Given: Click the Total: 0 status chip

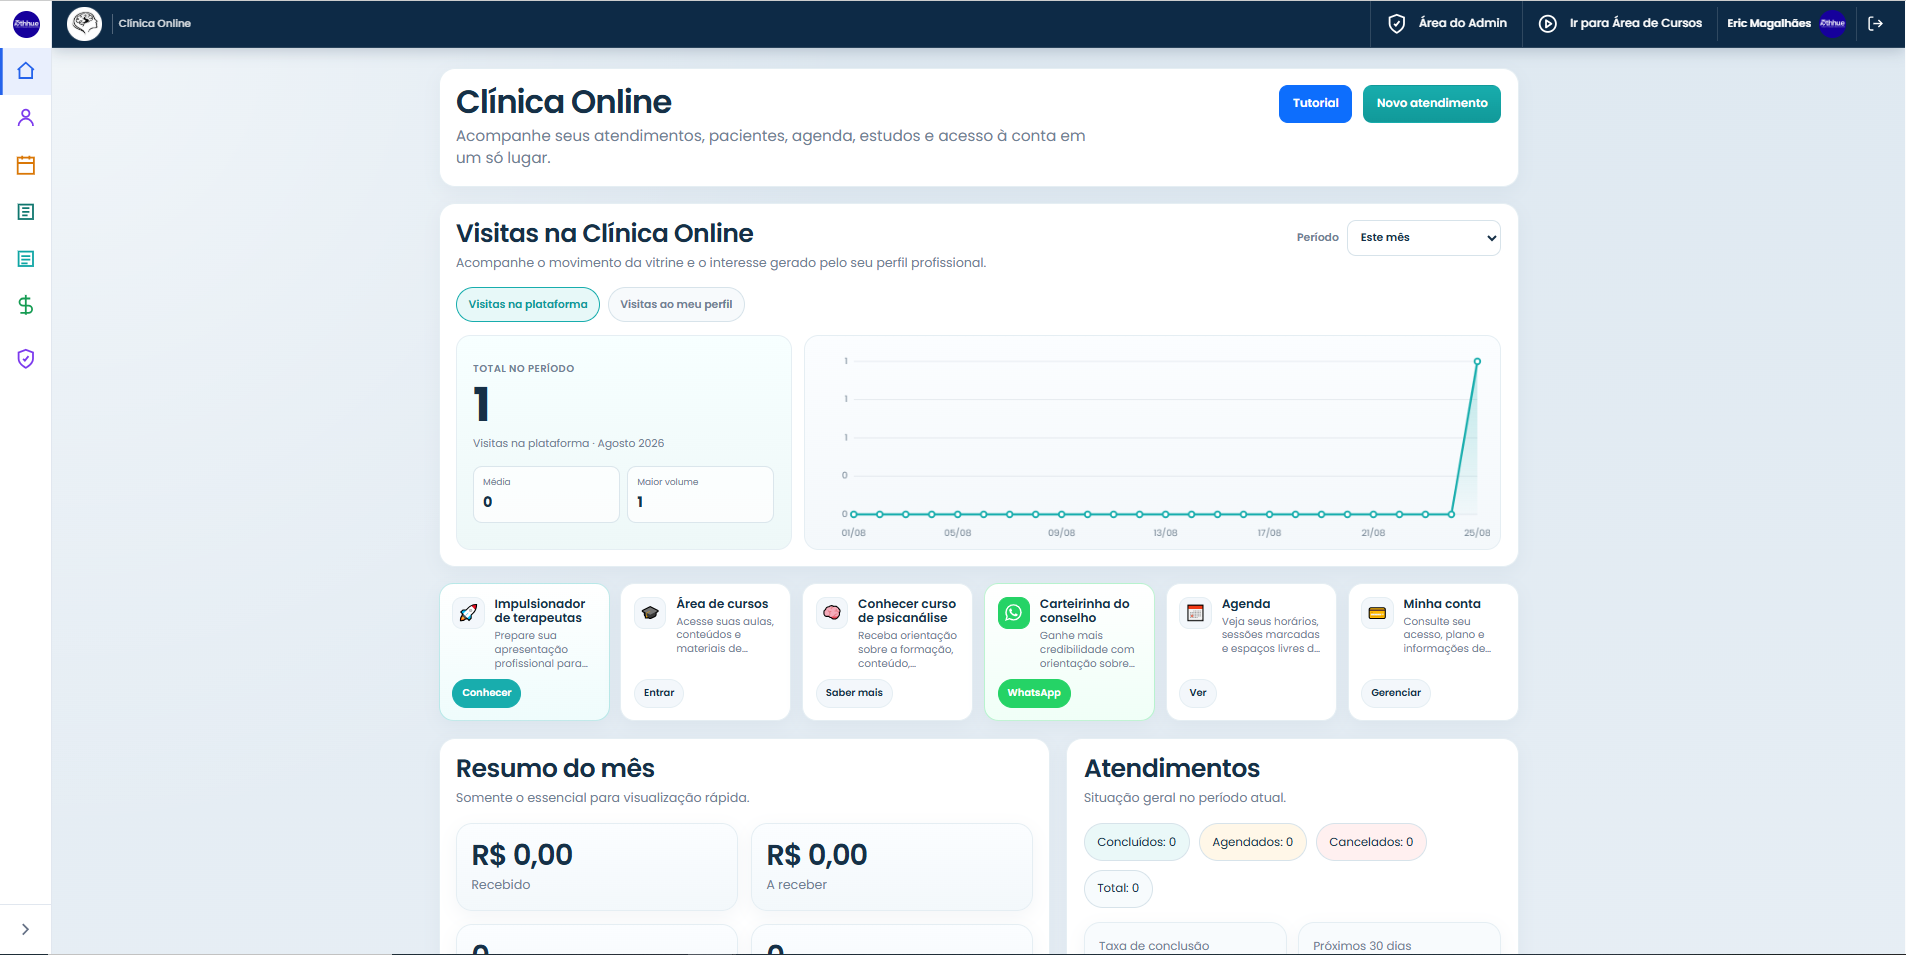Looking at the screenshot, I should pyautogui.click(x=1118, y=888).
